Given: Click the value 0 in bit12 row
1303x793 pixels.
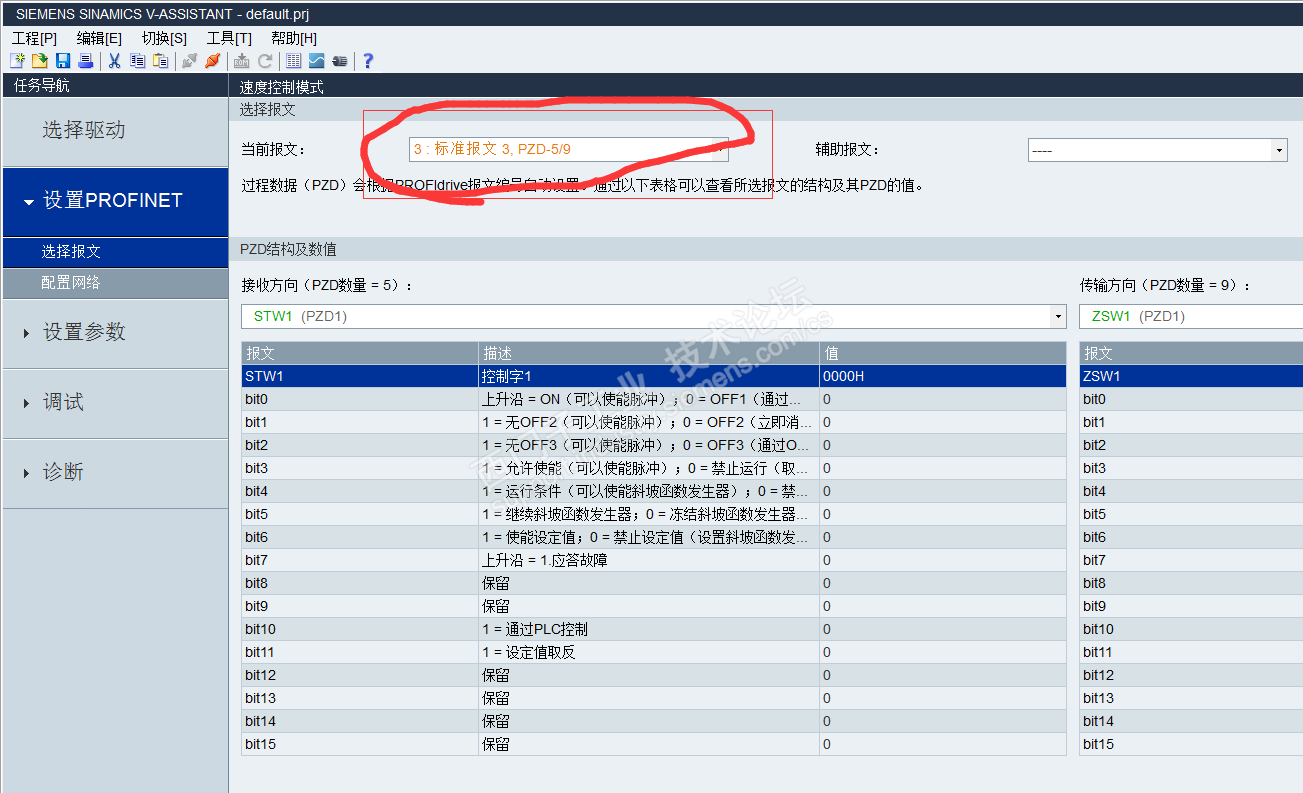Looking at the screenshot, I should (x=943, y=675).
